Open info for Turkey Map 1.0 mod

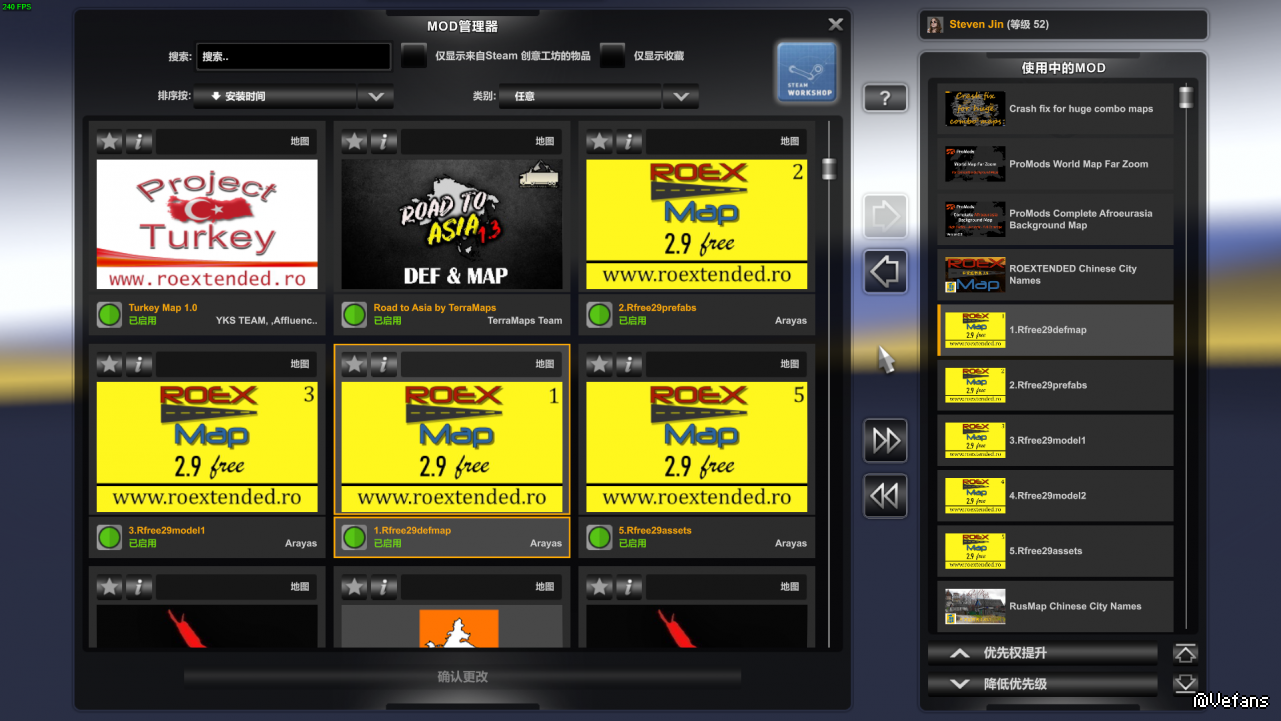(x=139, y=141)
